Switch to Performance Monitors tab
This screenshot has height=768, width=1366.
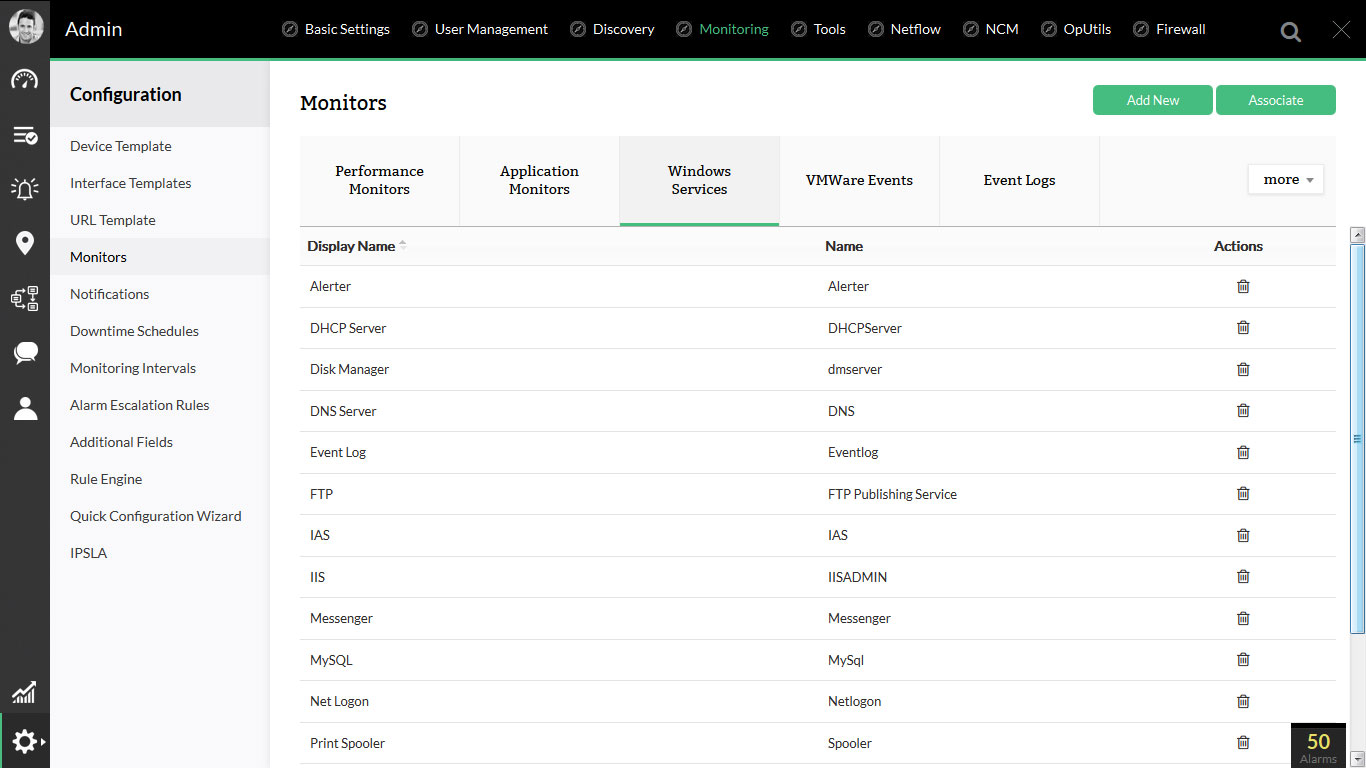379,180
